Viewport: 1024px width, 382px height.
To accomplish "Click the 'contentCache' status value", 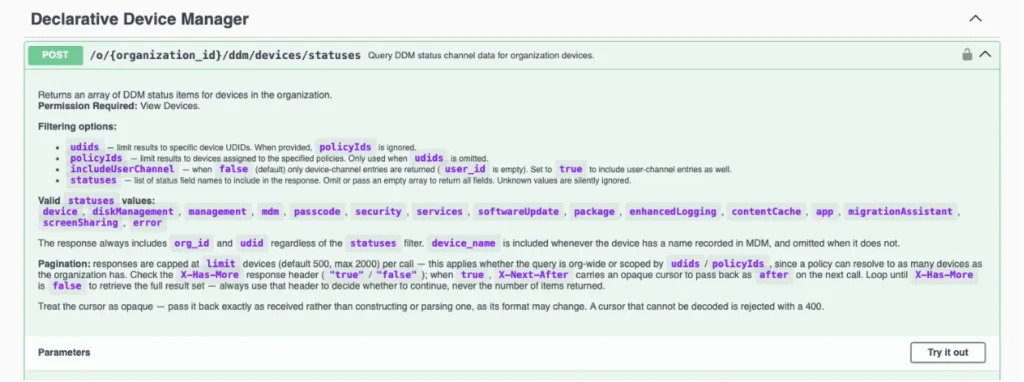I will pyautogui.click(x=766, y=212).
